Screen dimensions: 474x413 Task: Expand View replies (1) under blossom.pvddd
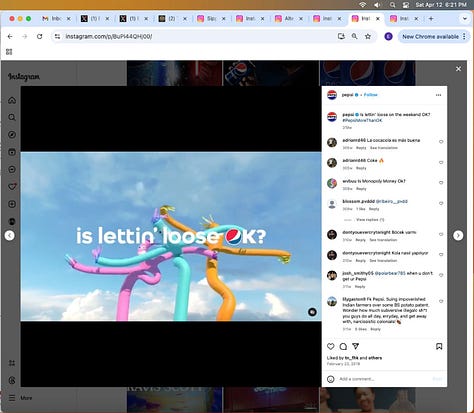[x=370, y=220]
